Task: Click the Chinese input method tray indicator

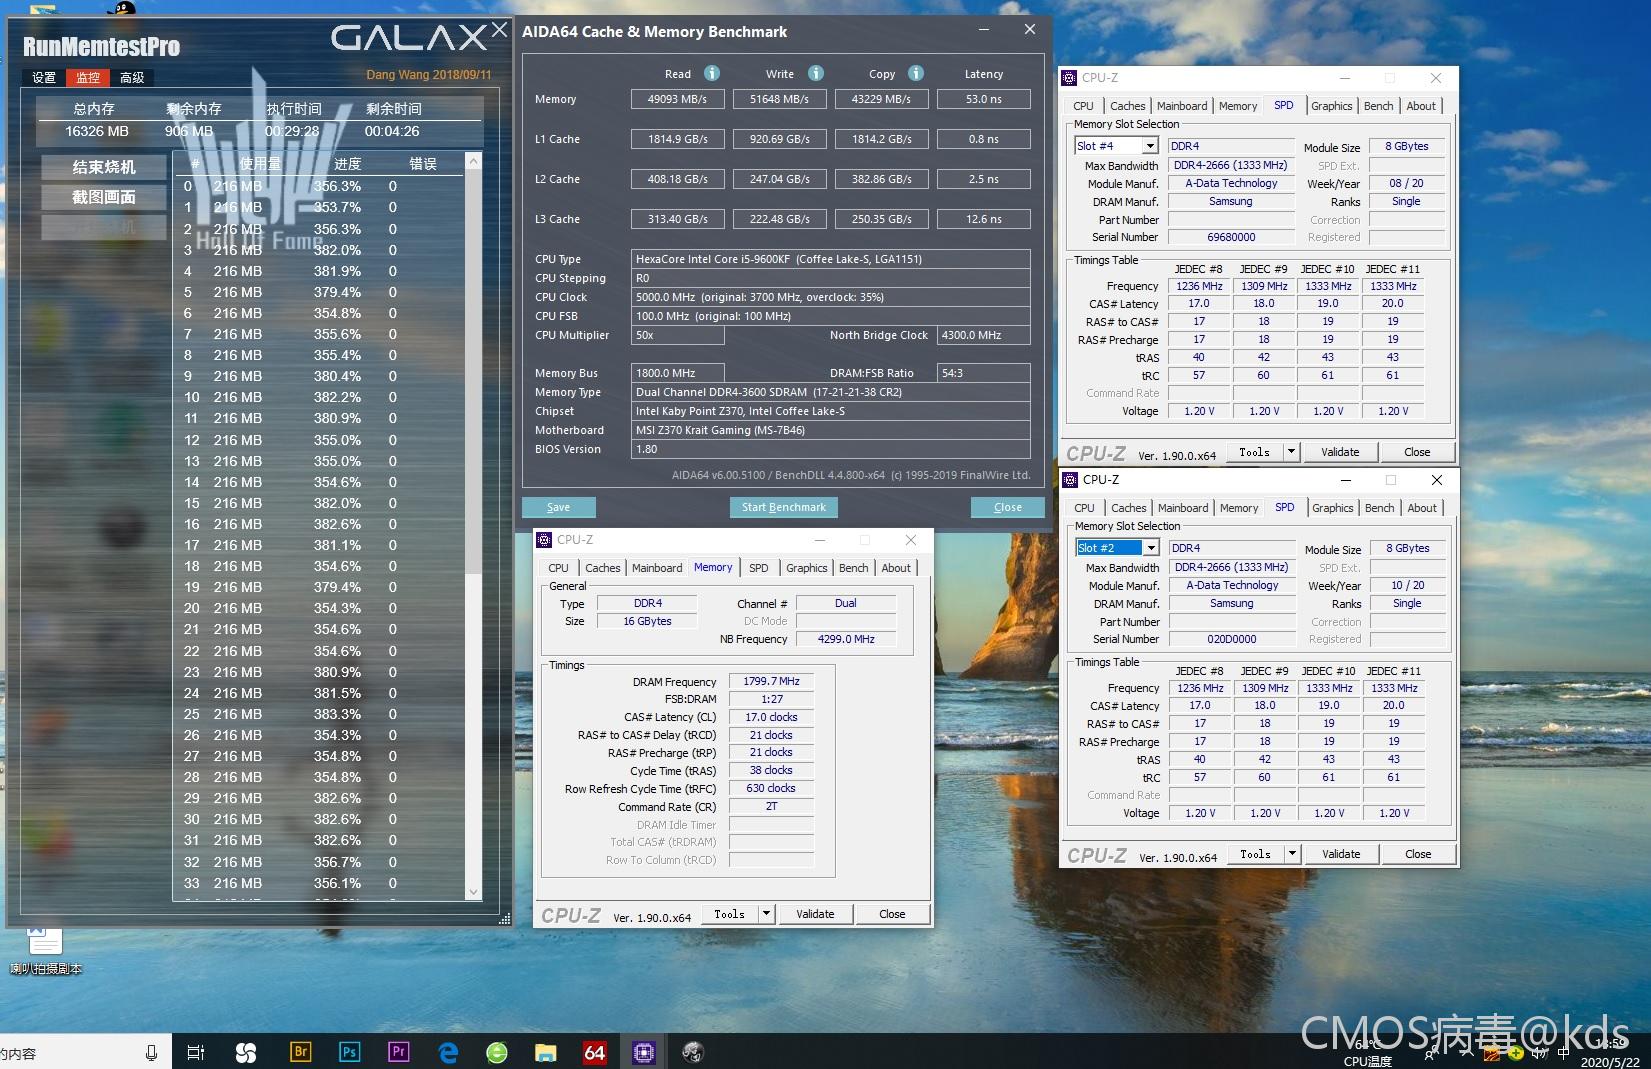Action: 1562,1052
